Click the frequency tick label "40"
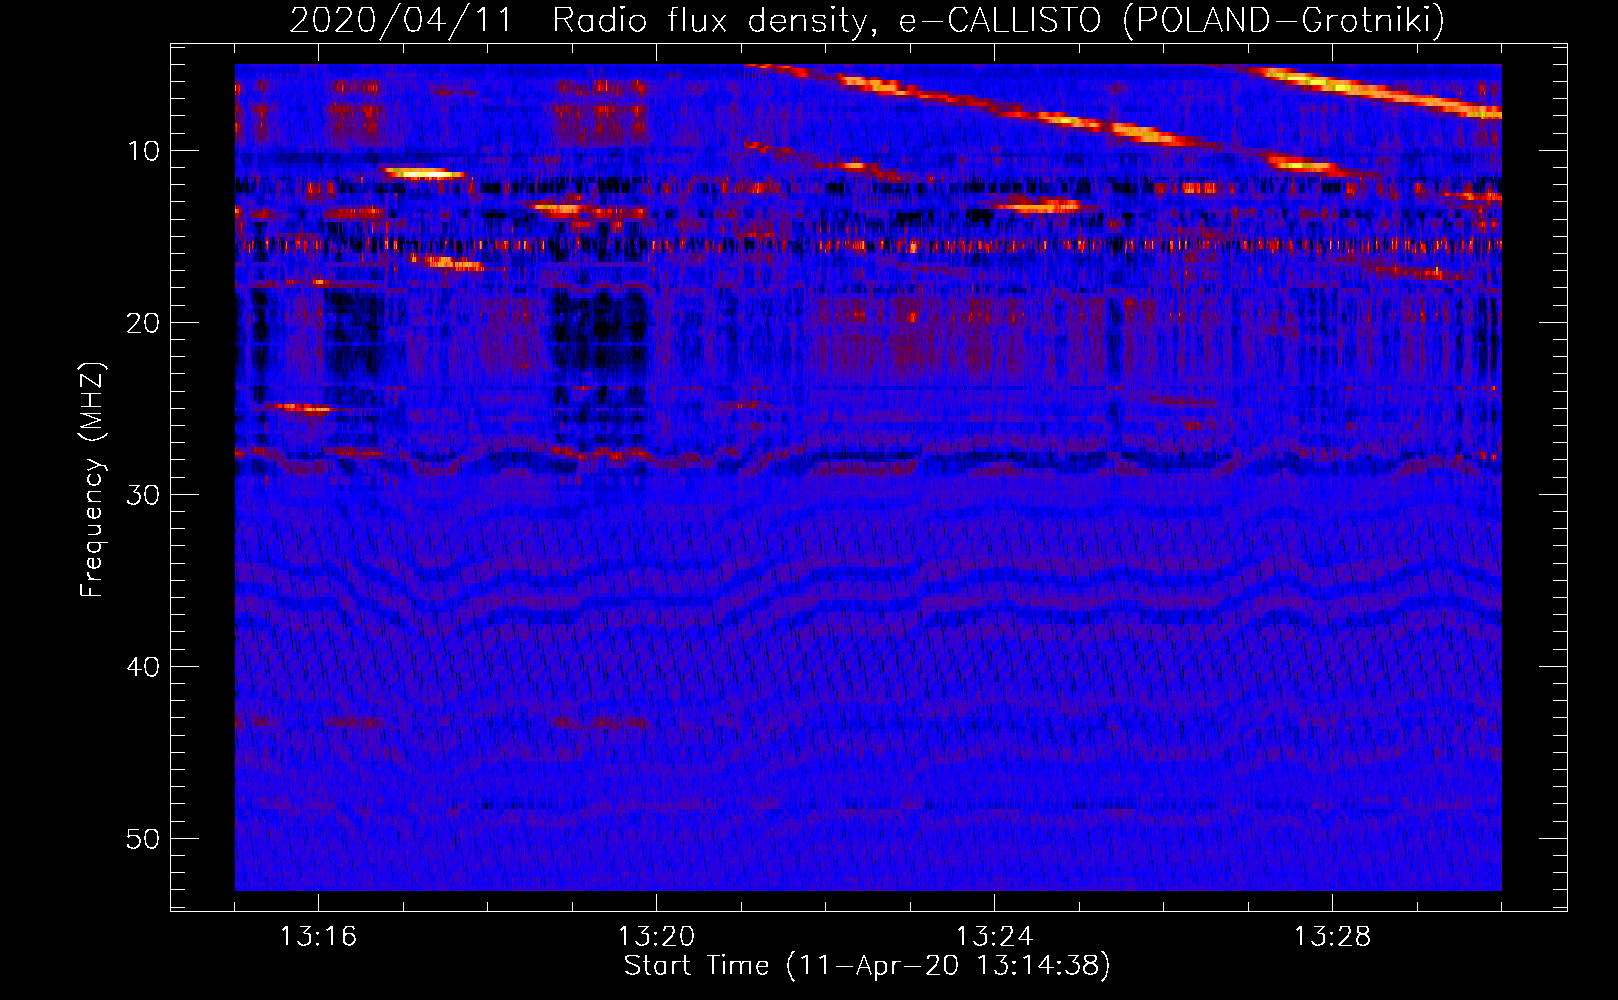Image resolution: width=1618 pixels, height=1000 pixels. click(143, 667)
